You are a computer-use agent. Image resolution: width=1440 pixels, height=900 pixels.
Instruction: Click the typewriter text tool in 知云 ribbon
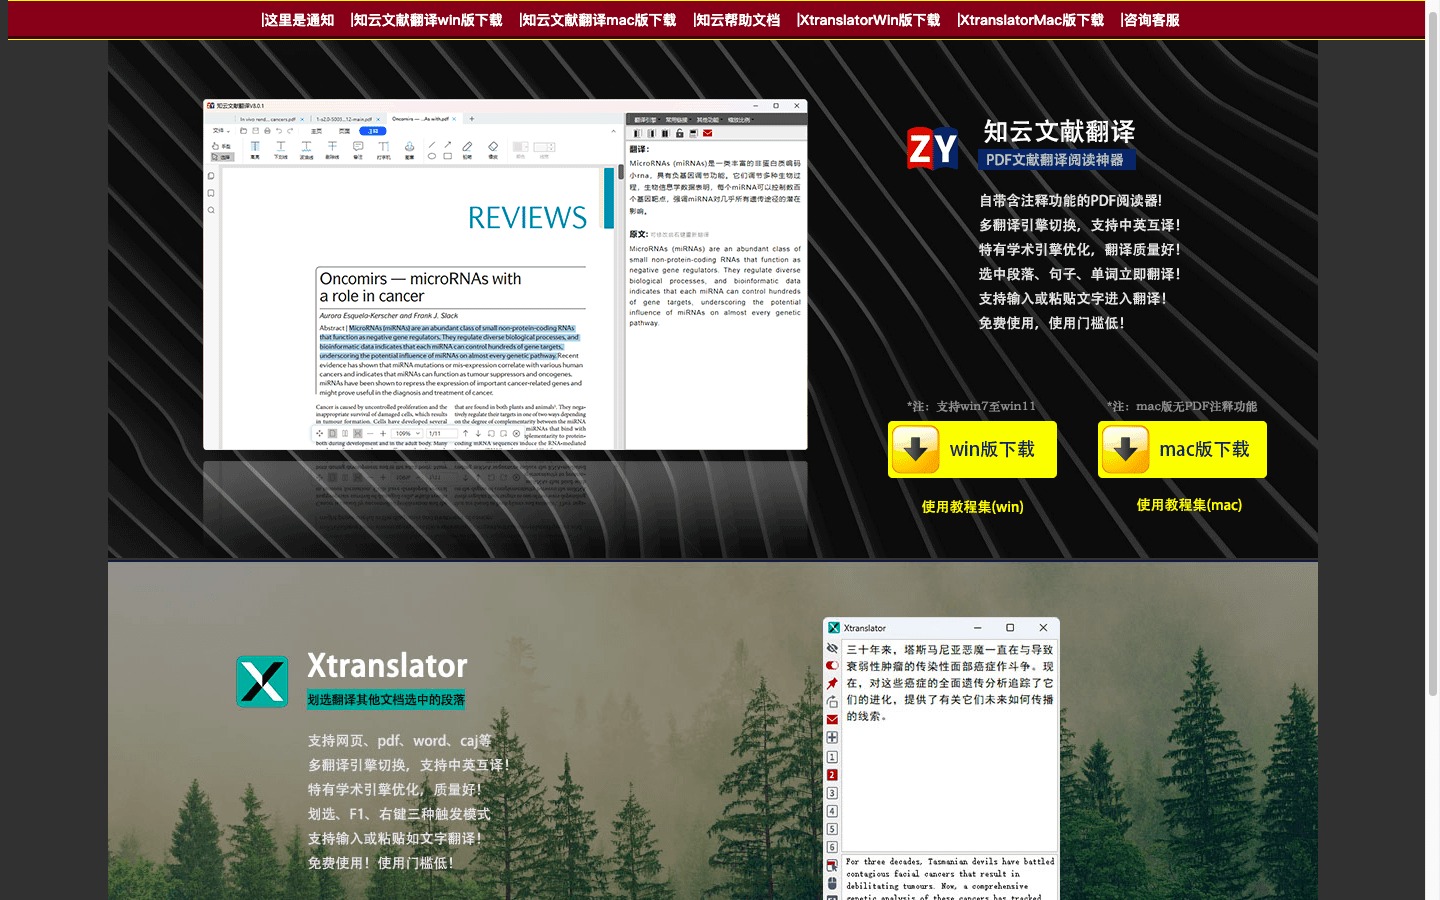point(384,149)
